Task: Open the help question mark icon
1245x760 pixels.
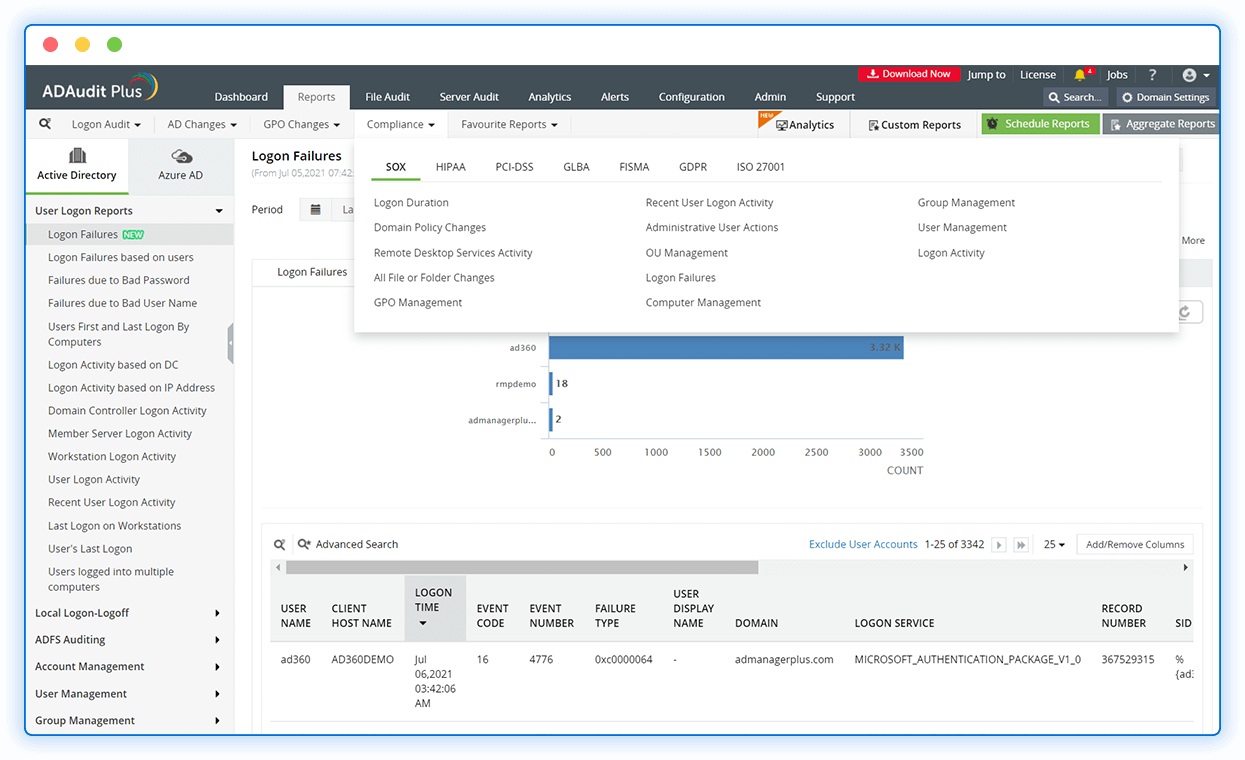Action: pos(1152,75)
